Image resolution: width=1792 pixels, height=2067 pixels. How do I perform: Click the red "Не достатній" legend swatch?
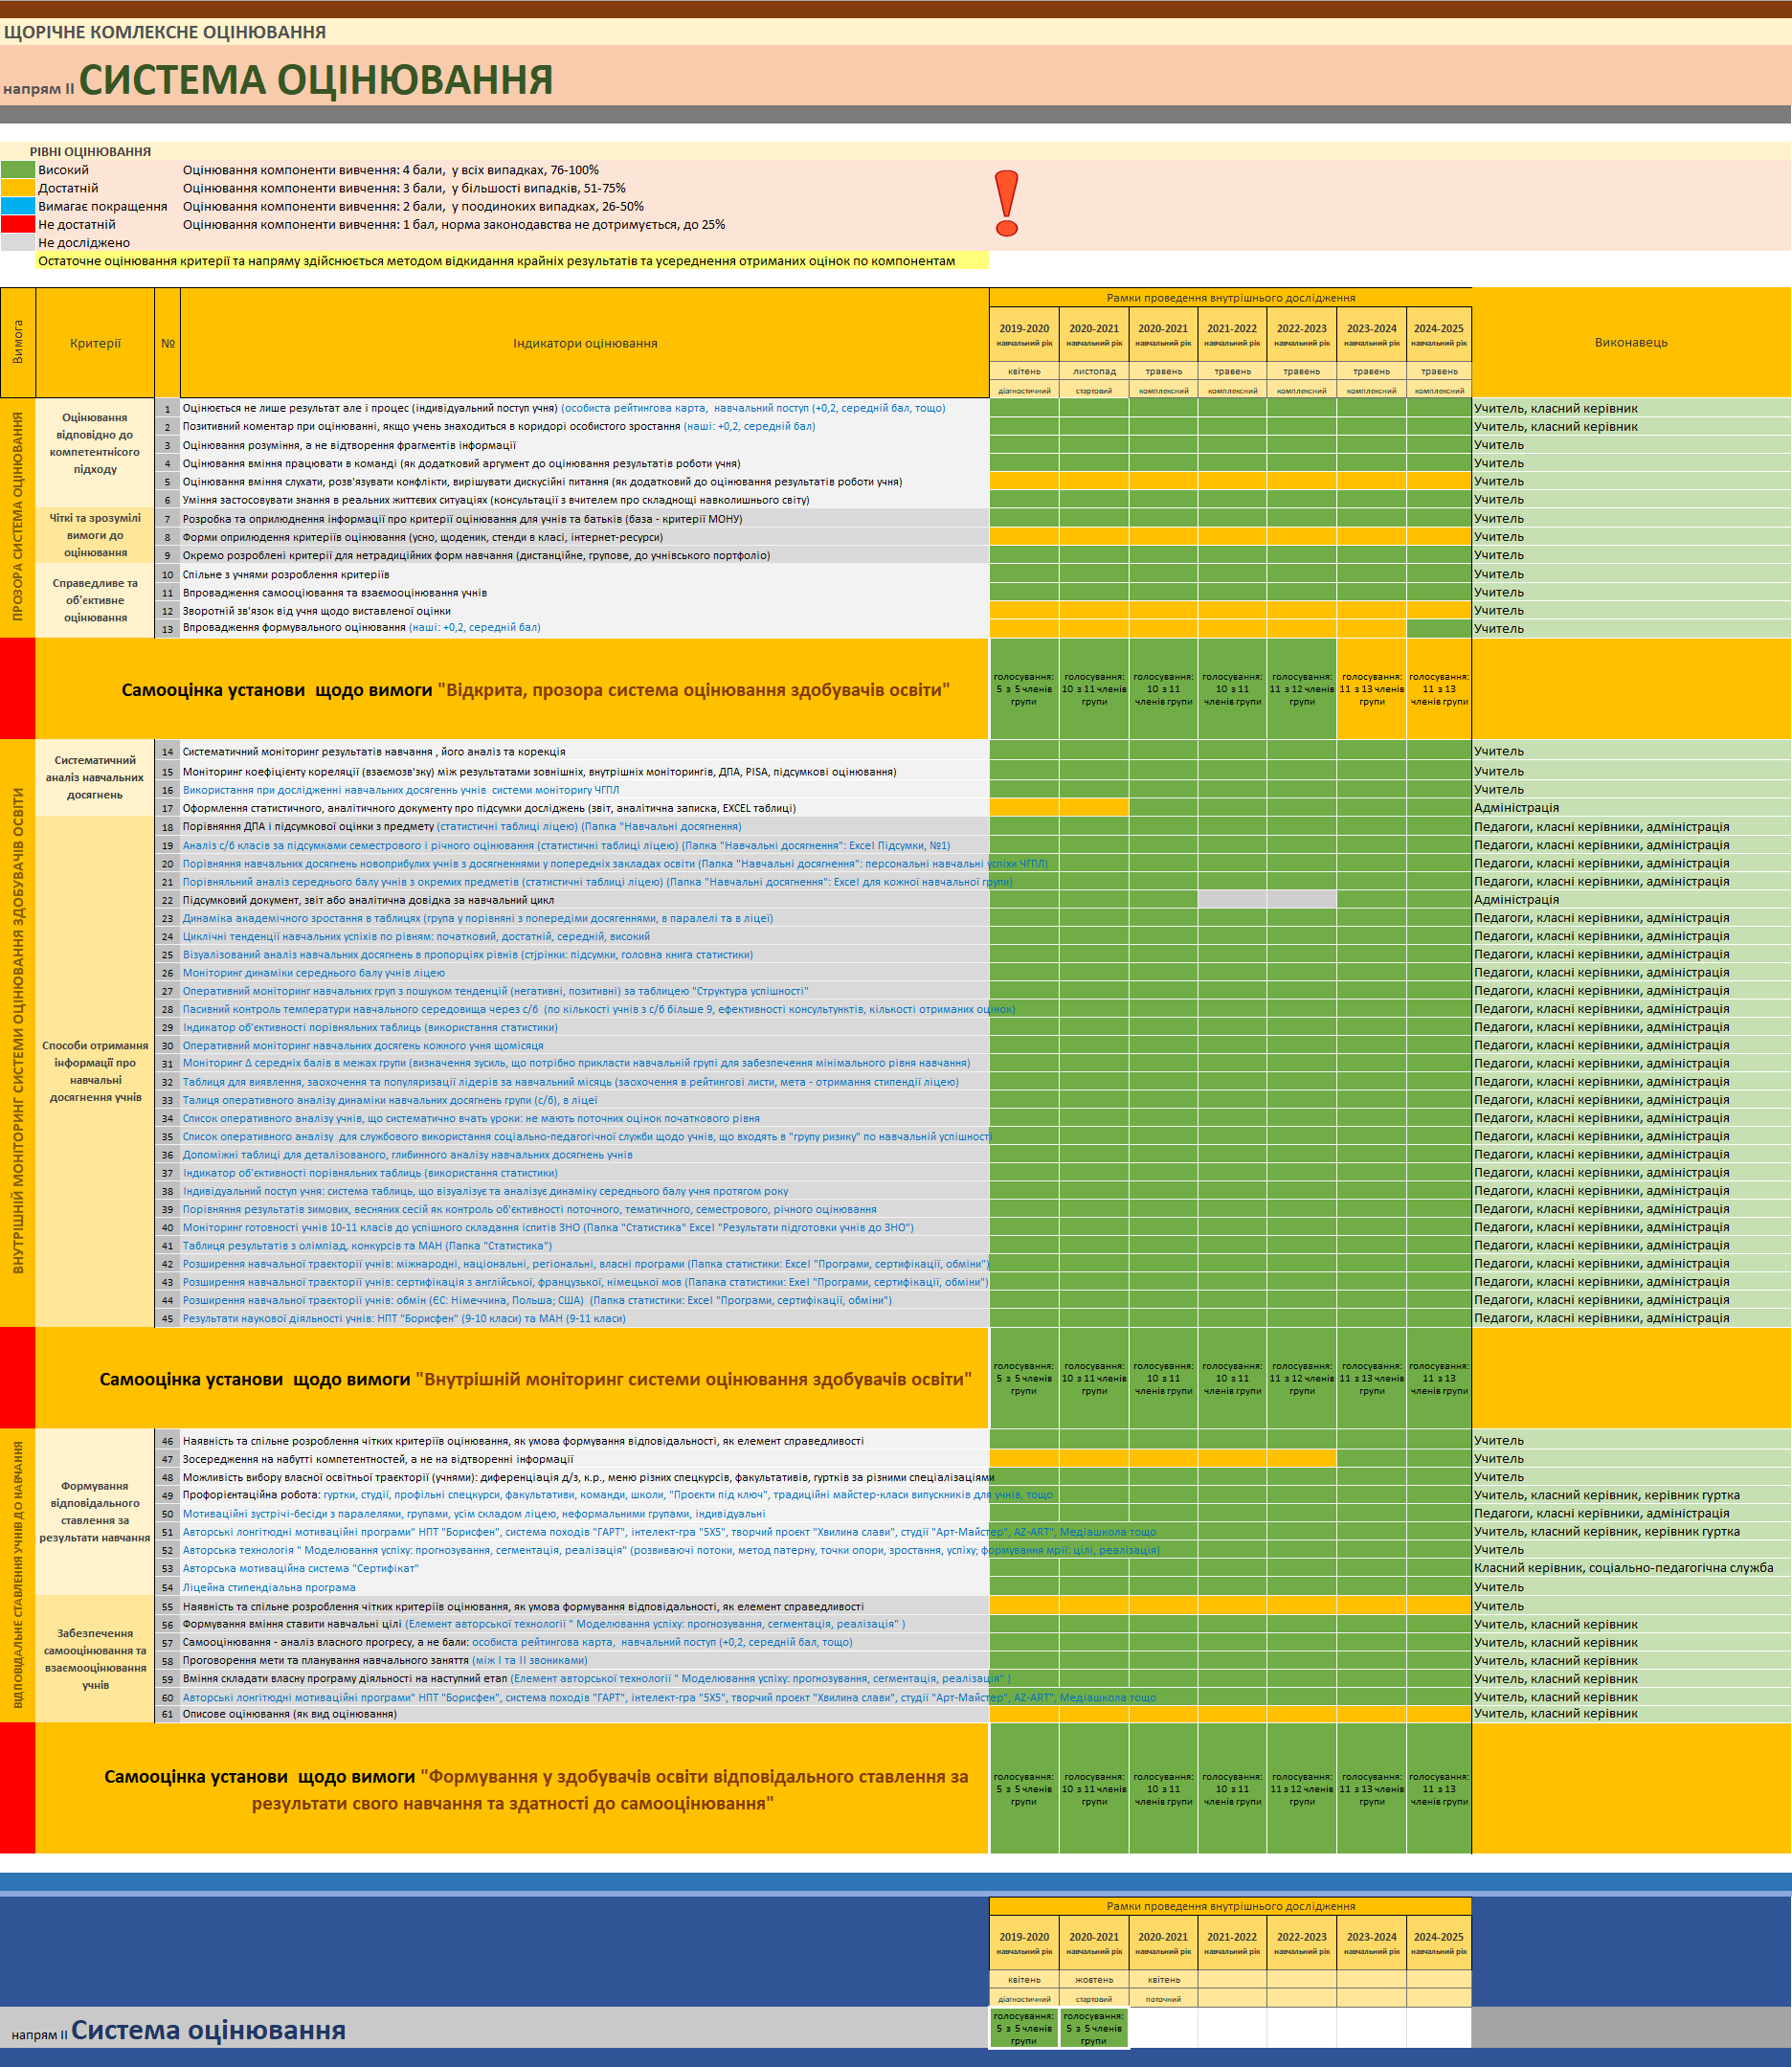click(18, 225)
